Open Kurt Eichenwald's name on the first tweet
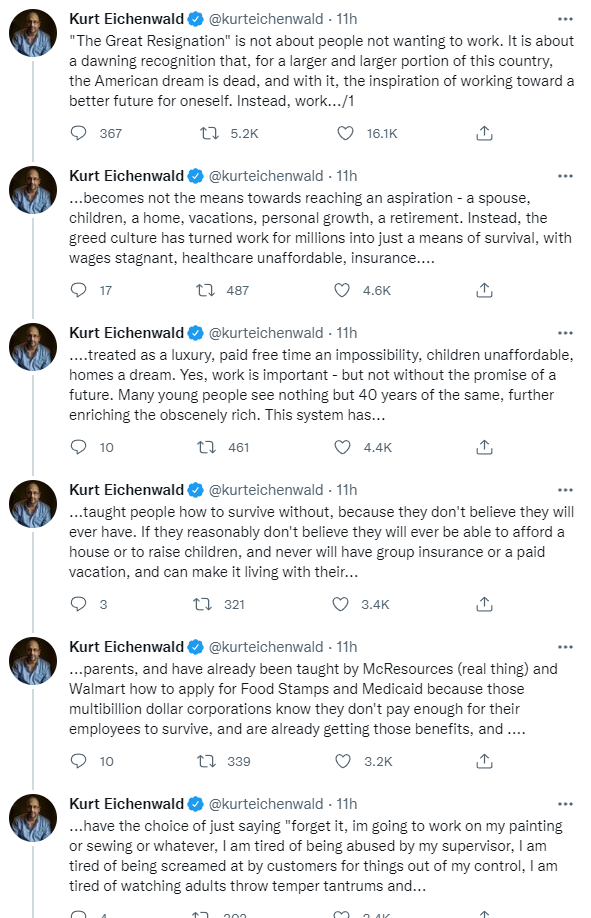This screenshot has height=918, width=591. point(127,19)
